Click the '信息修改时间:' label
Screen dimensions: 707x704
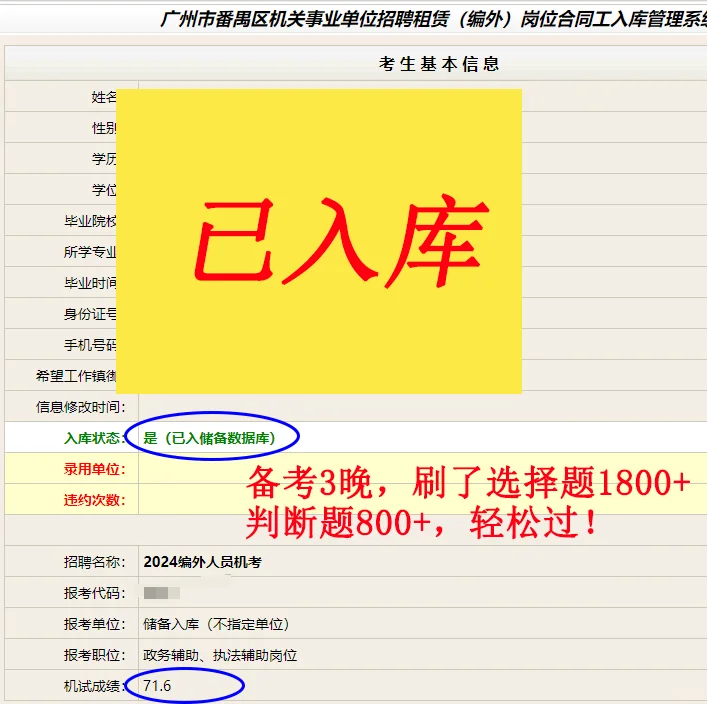point(81,407)
